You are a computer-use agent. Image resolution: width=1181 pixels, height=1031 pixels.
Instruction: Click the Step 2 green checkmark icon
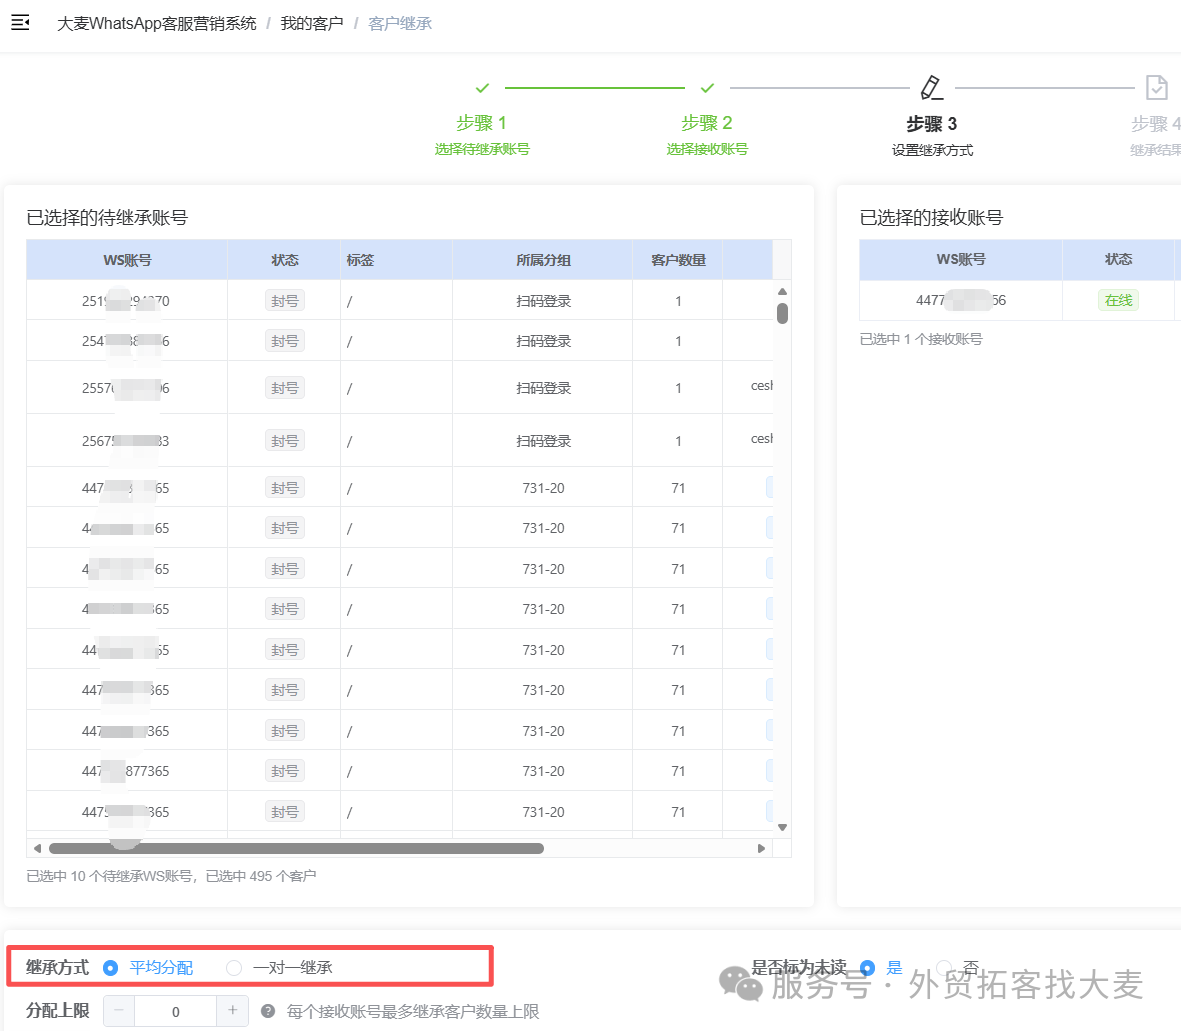(707, 88)
